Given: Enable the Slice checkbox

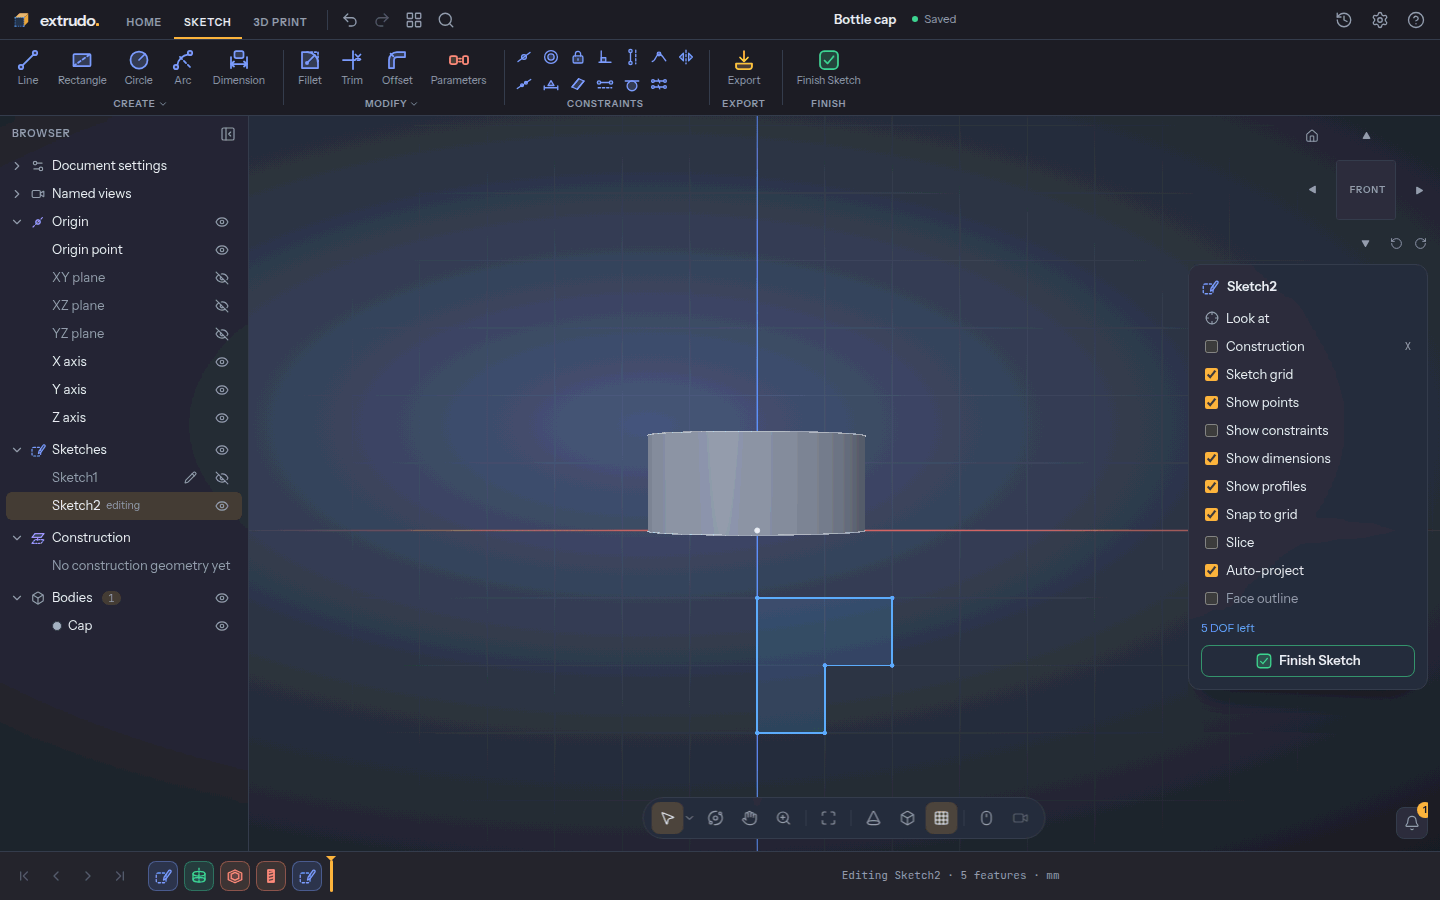Looking at the screenshot, I should (x=1211, y=543).
